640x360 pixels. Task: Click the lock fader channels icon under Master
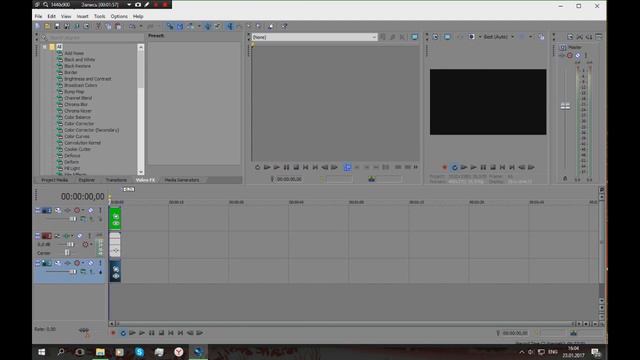coord(565,178)
